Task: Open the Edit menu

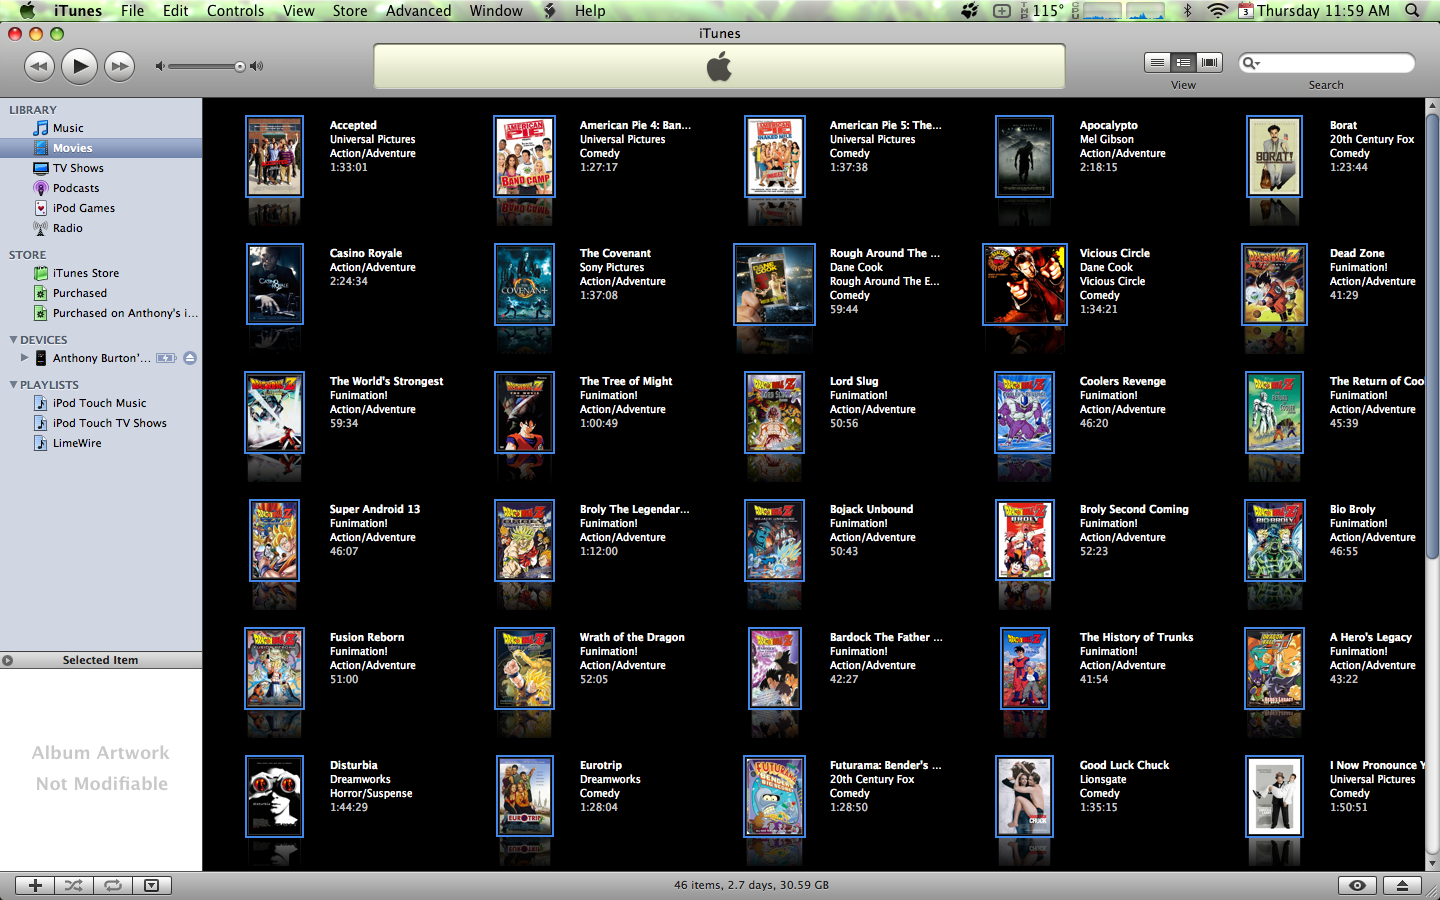Action: click(x=176, y=10)
